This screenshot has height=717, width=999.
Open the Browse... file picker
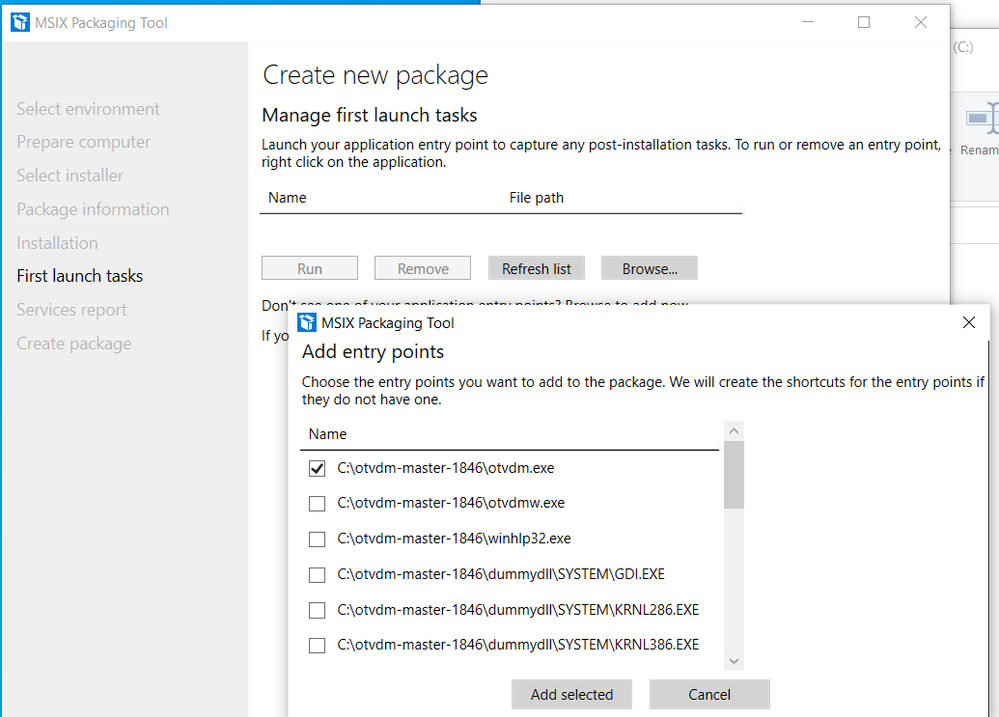[649, 268]
